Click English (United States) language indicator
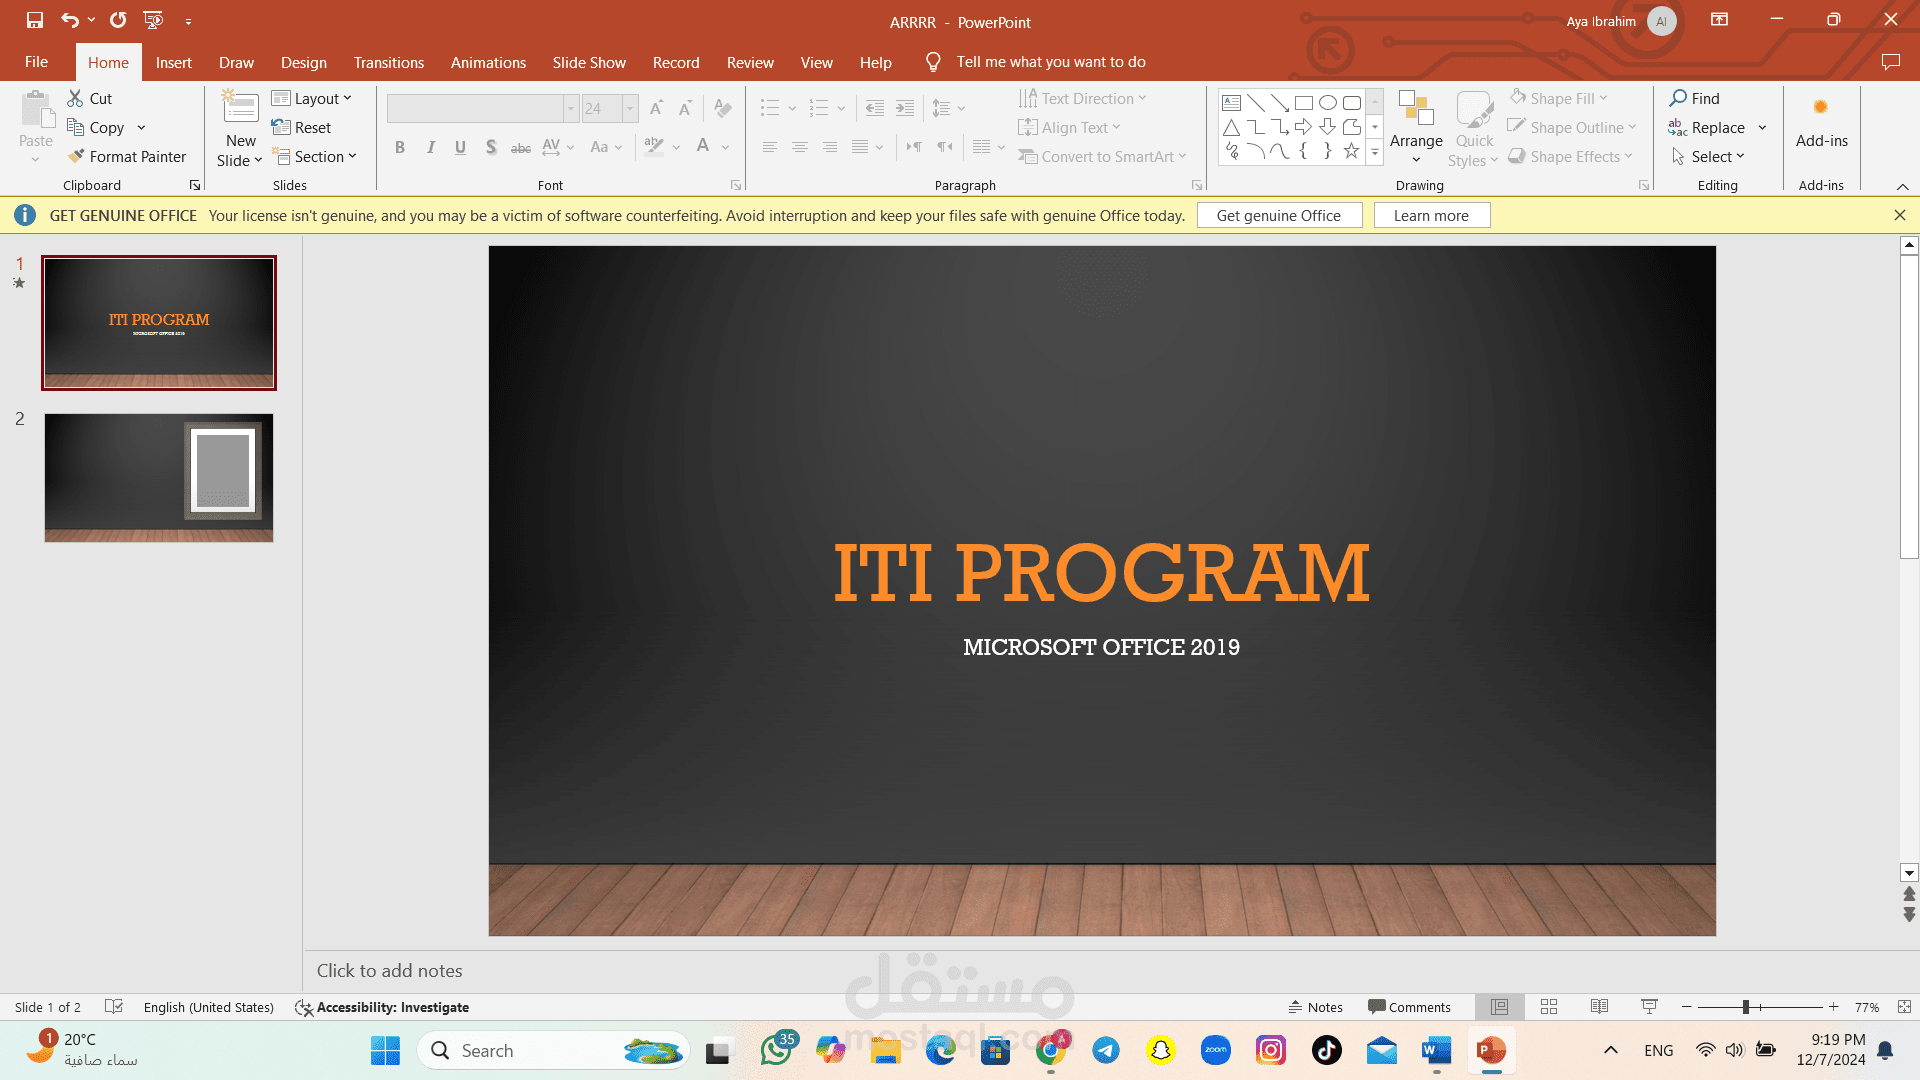The width and height of the screenshot is (1920, 1080). point(208,1007)
